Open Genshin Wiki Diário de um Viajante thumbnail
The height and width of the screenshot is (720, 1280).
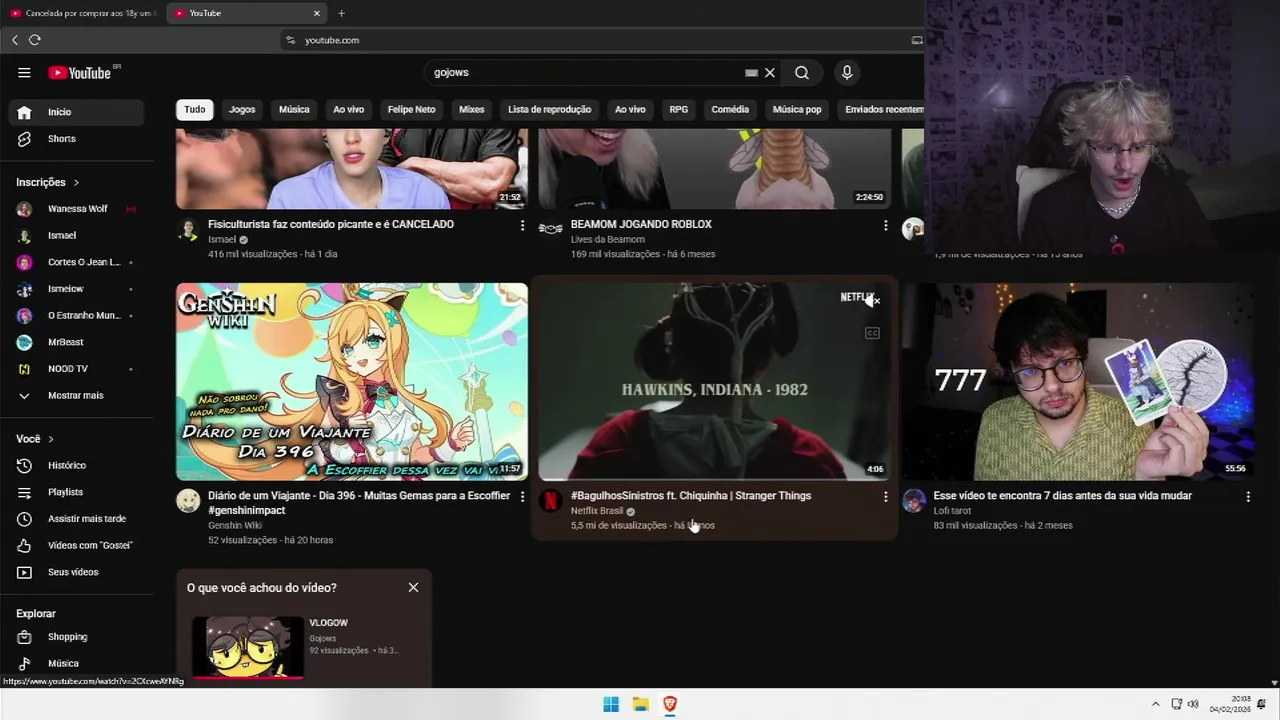(x=352, y=381)
